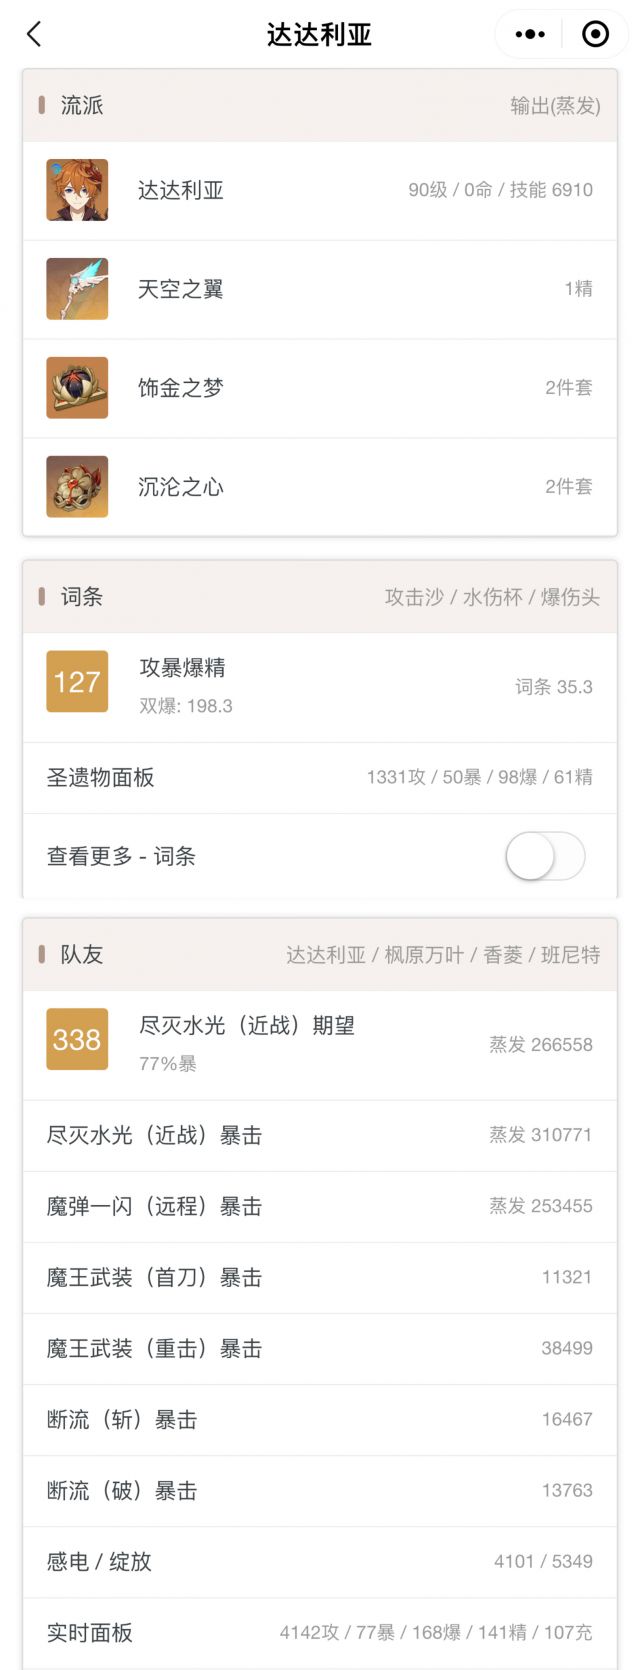
Task: Tap the circular close-target capsule icon
Action: point(595,34)
